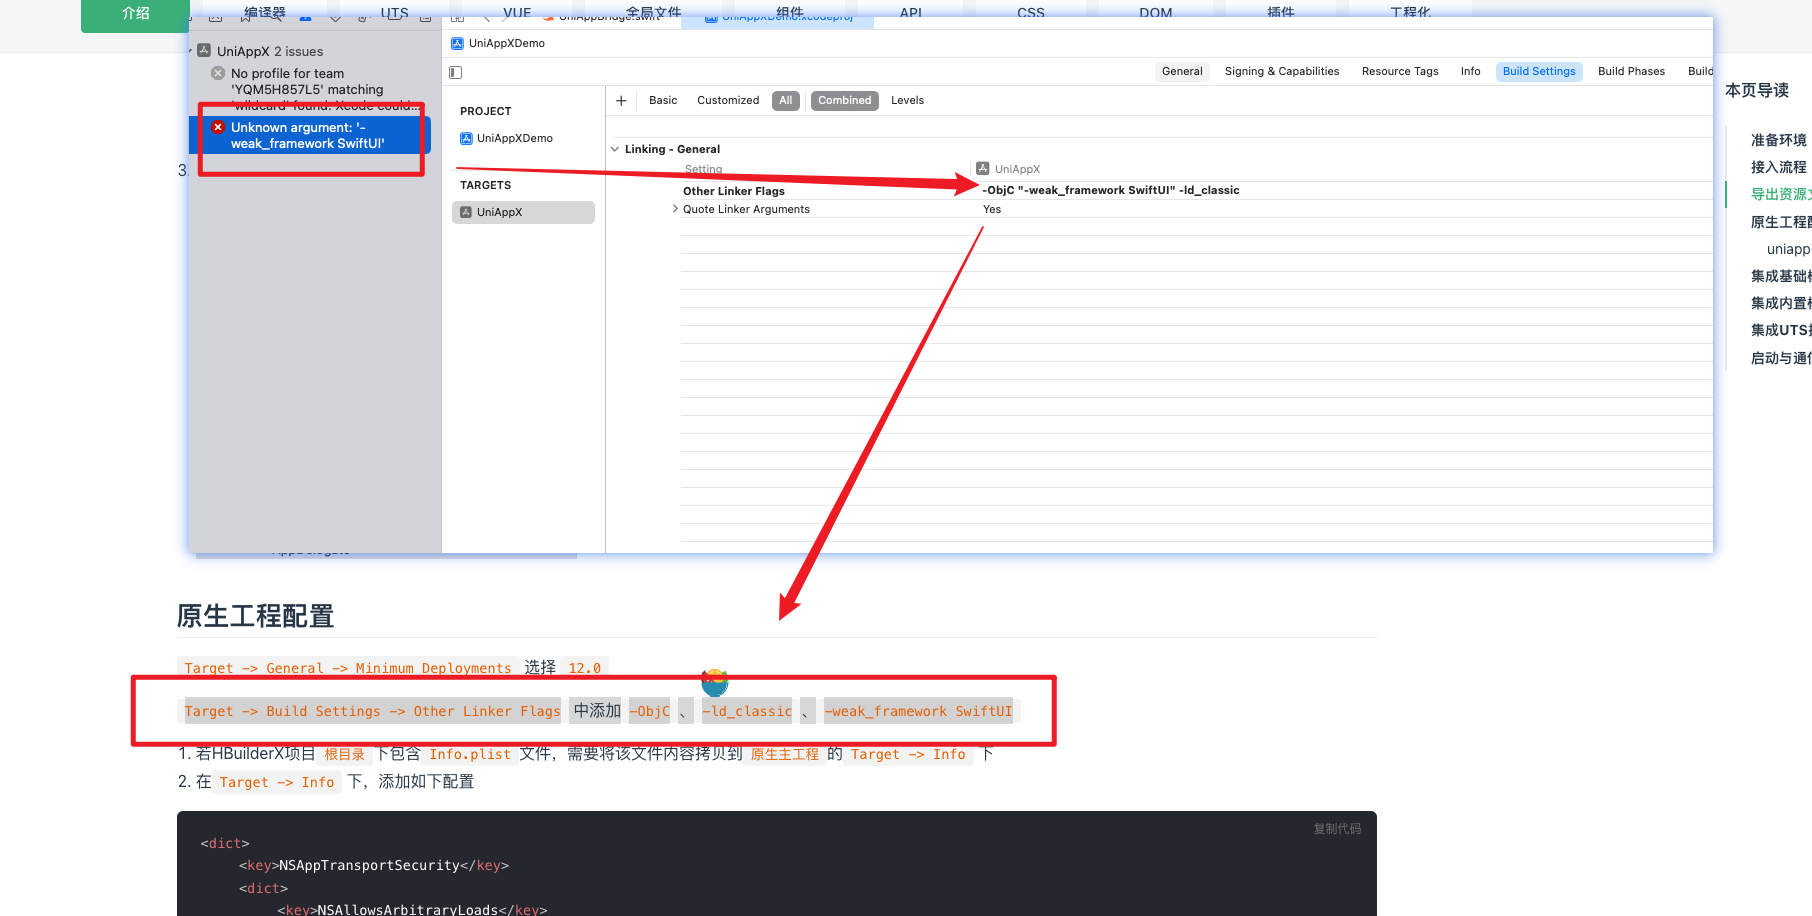Click the 根目录 inline code
Screen dimensions: 1812x916
click(345, 754)
